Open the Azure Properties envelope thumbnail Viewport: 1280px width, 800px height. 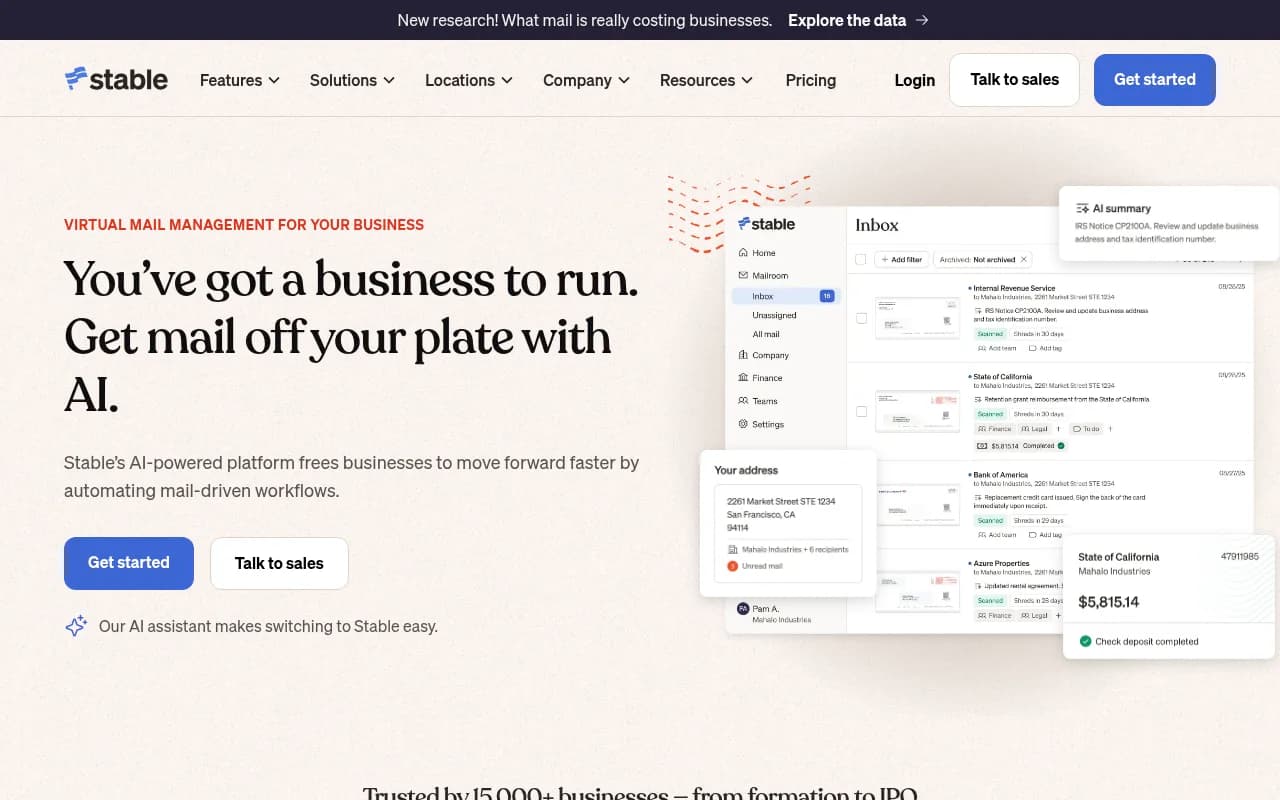(x=917, y=591)
